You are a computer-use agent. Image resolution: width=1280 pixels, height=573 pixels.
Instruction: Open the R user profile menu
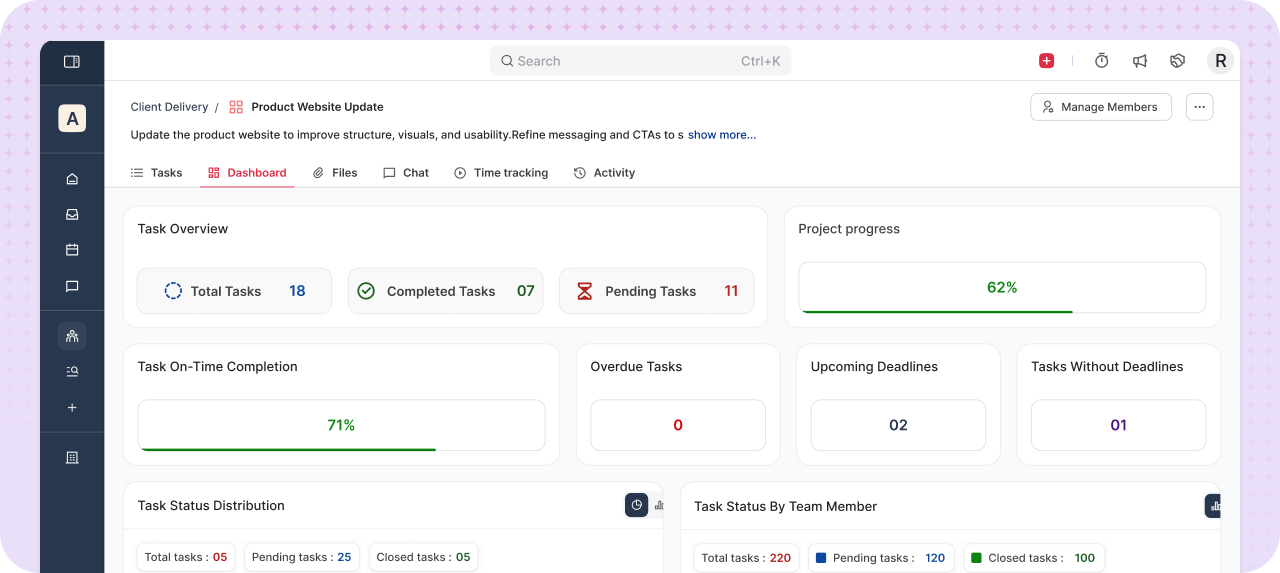click(x=1220, y=61)
